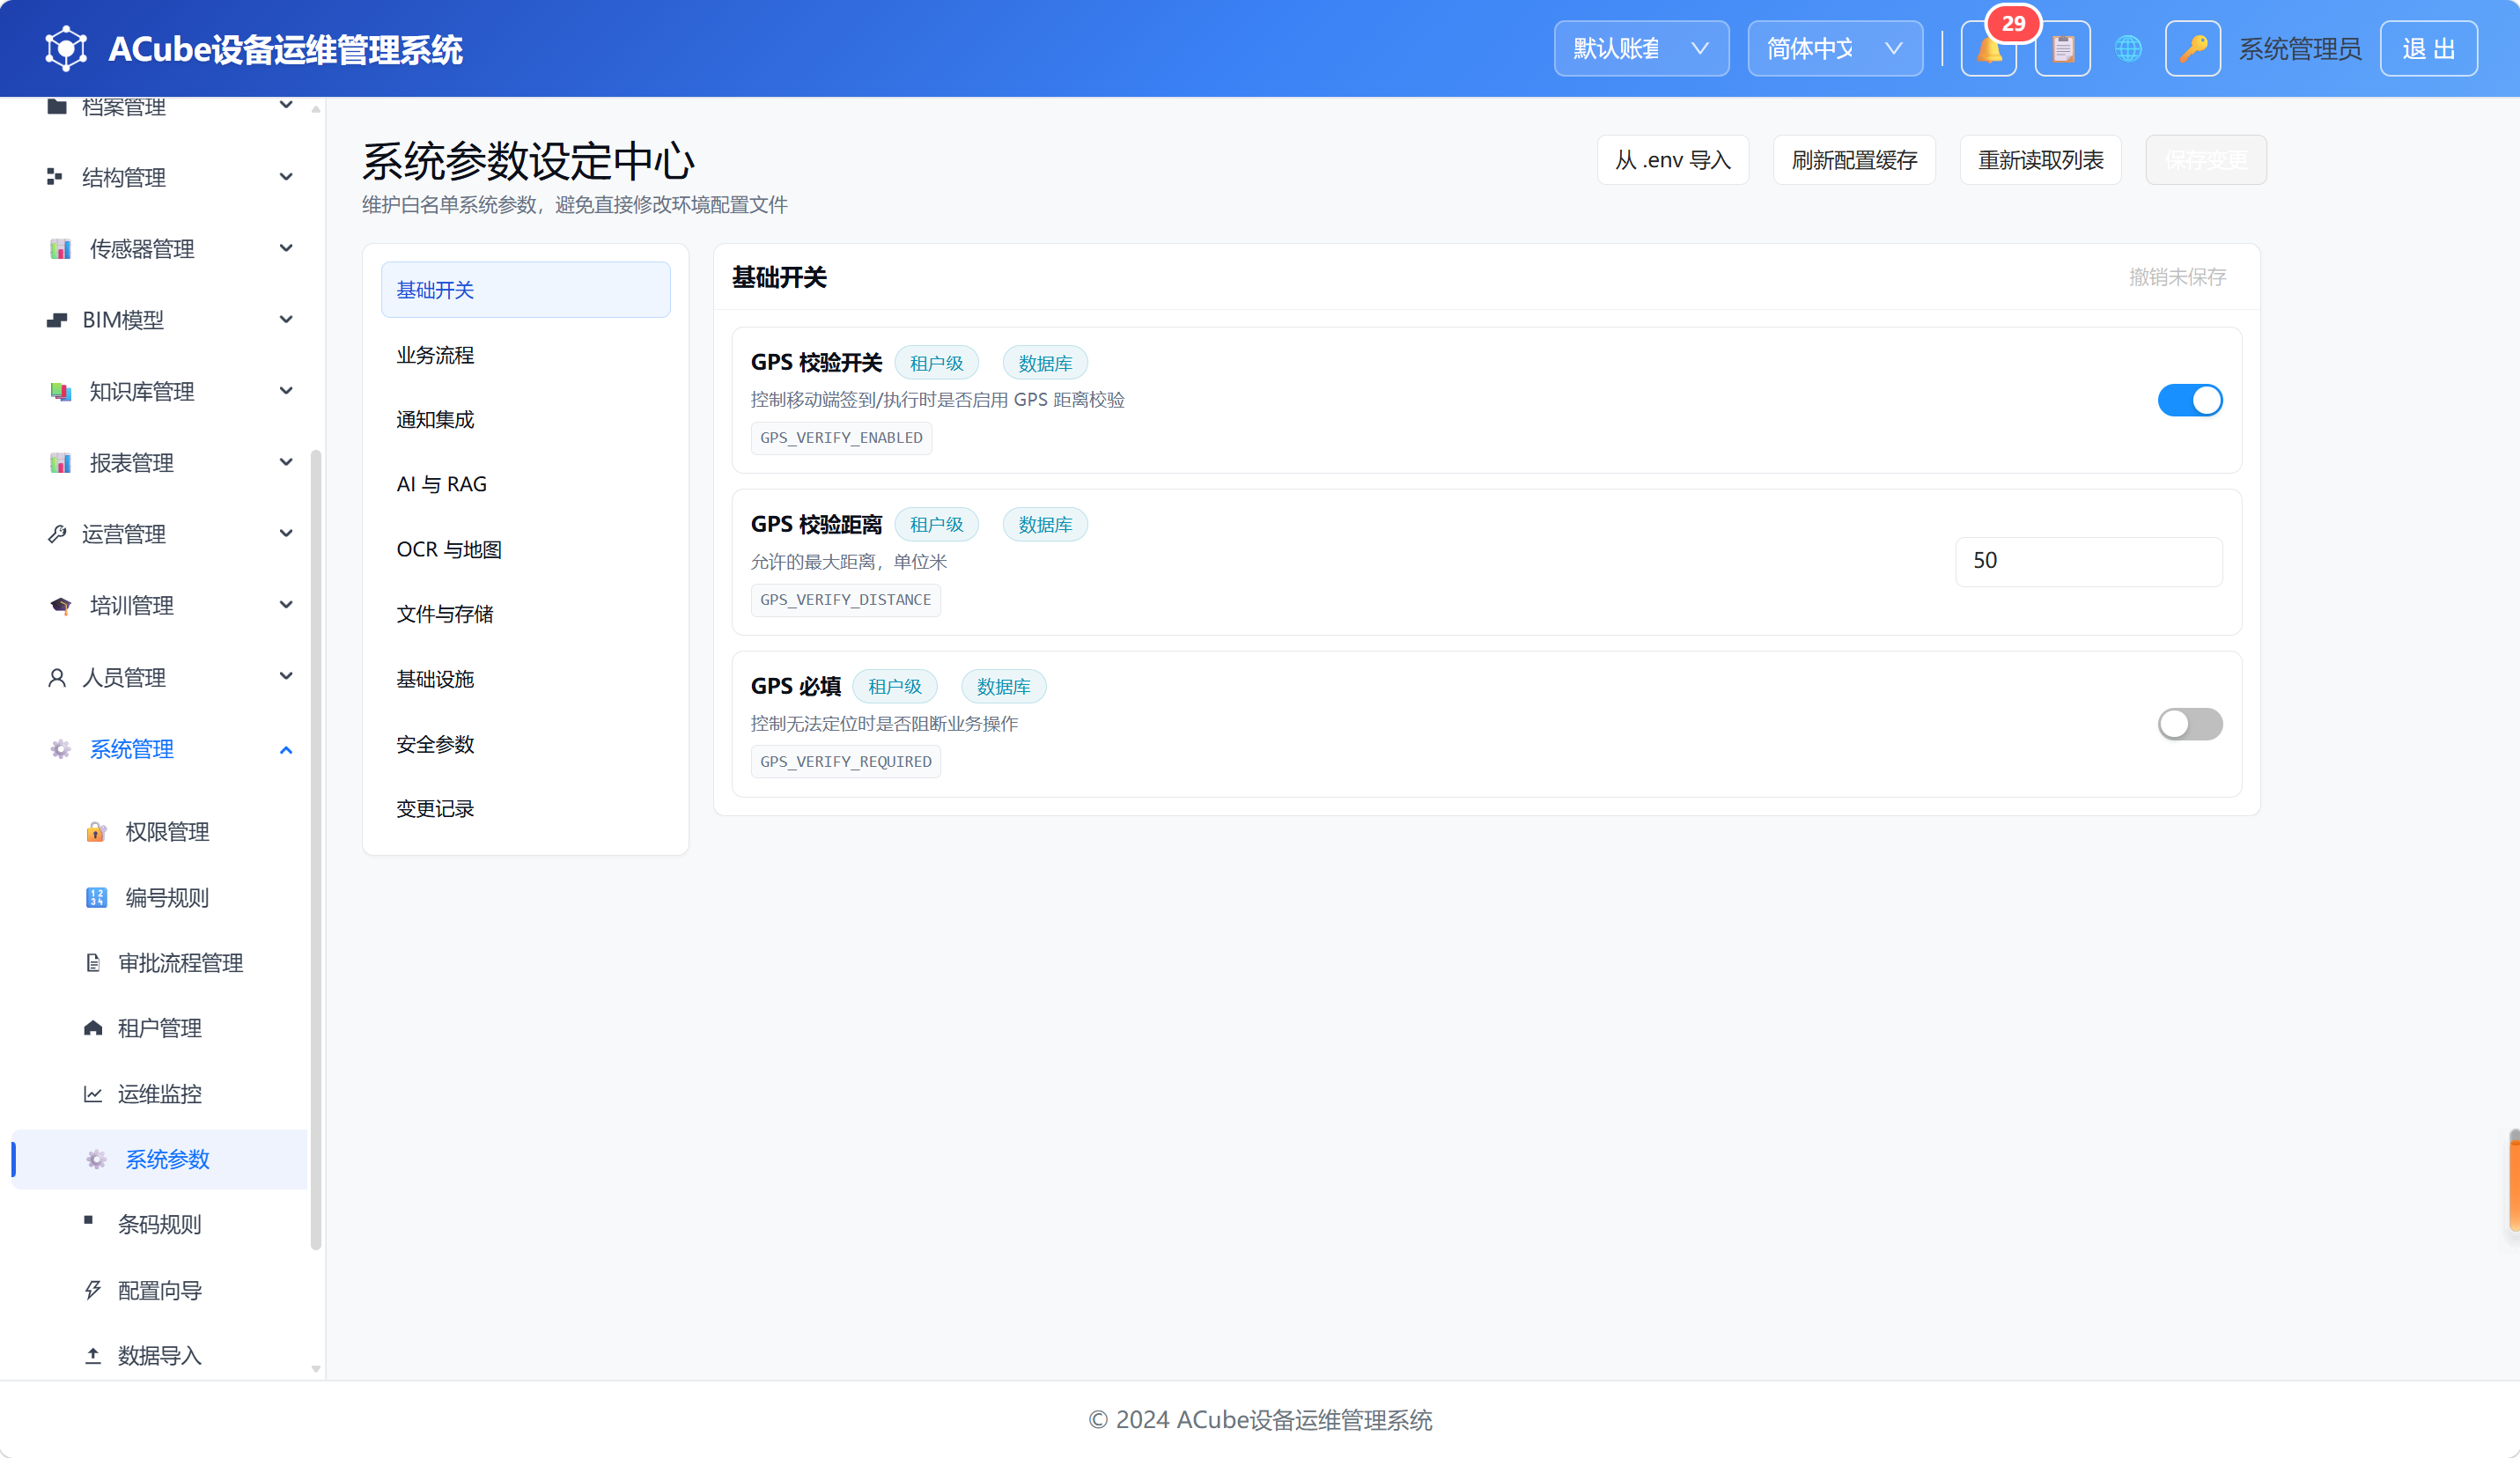Open 编号规则 number icon item

point(96,898)
